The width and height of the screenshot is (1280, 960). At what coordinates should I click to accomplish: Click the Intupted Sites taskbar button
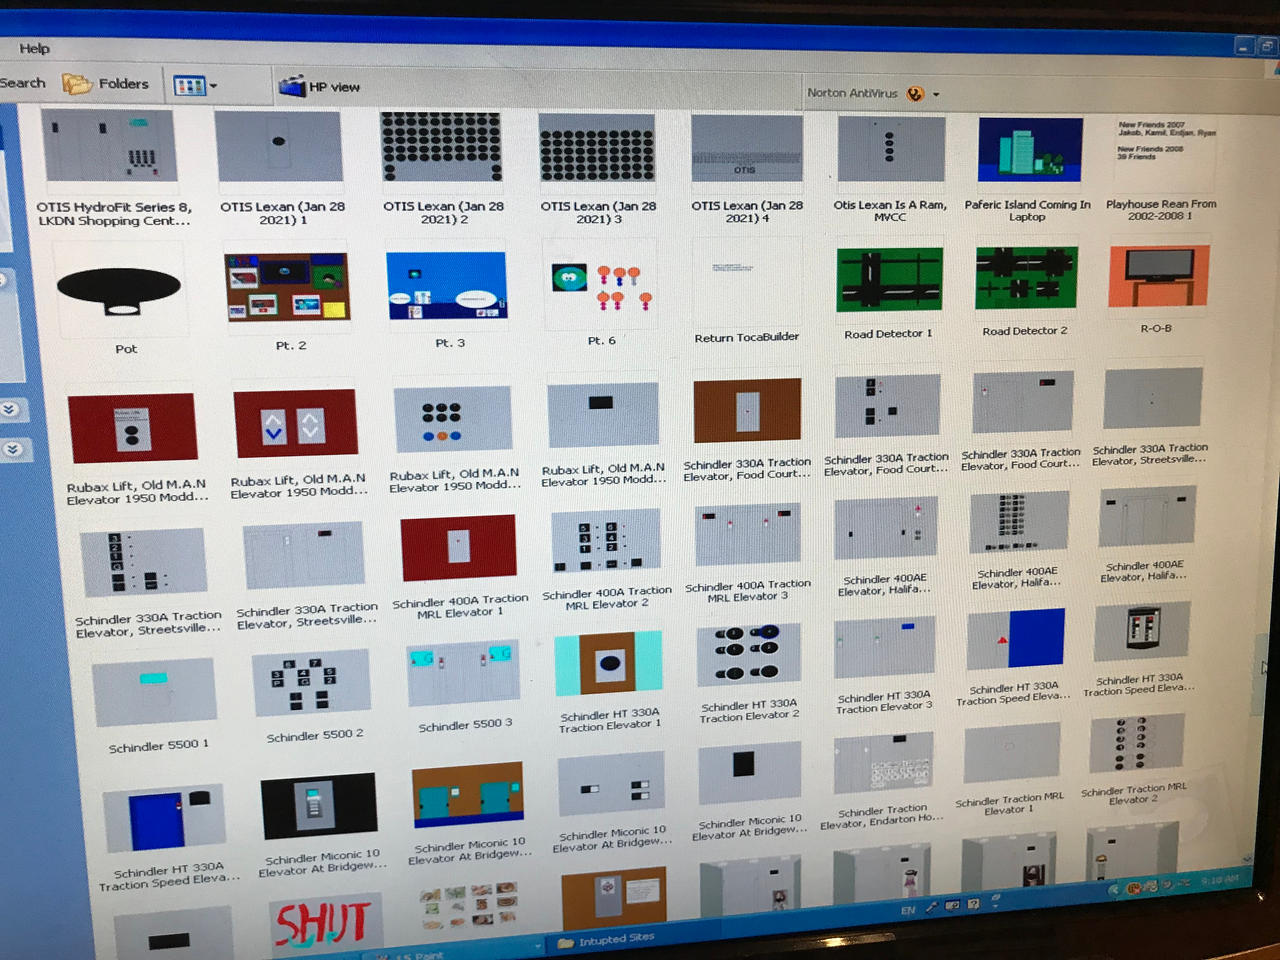615,938
